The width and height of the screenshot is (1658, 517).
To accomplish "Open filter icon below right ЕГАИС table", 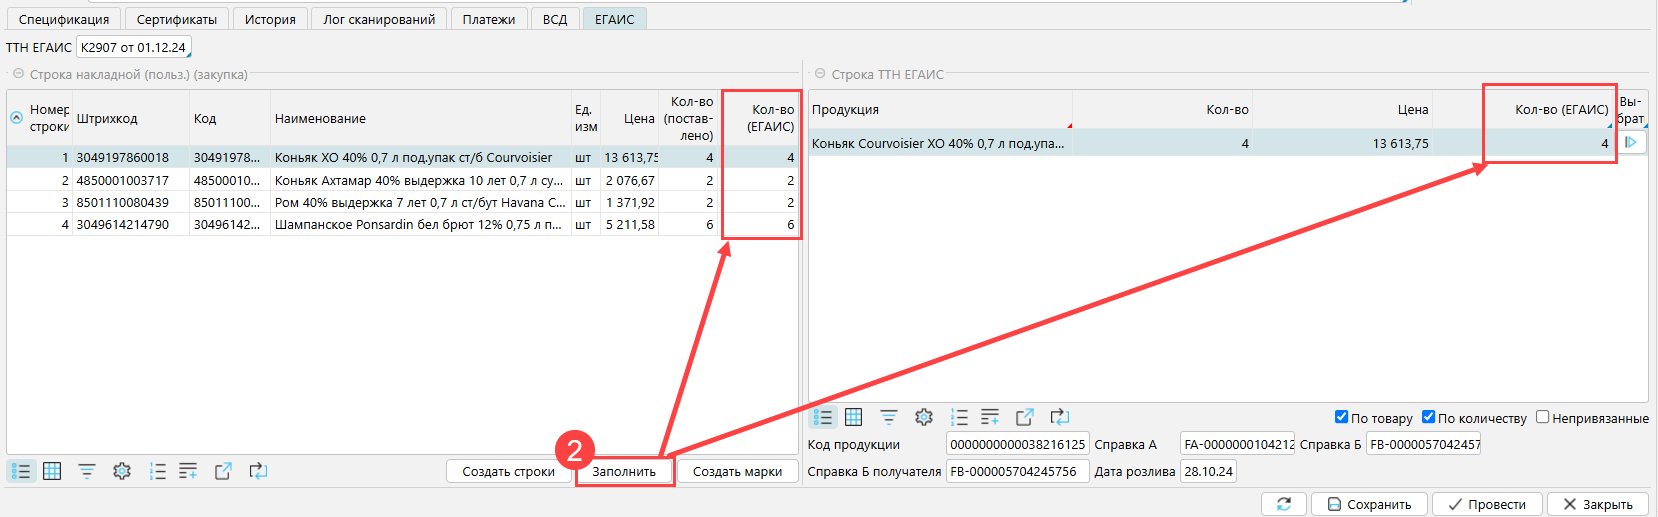I will click(888, 417).
